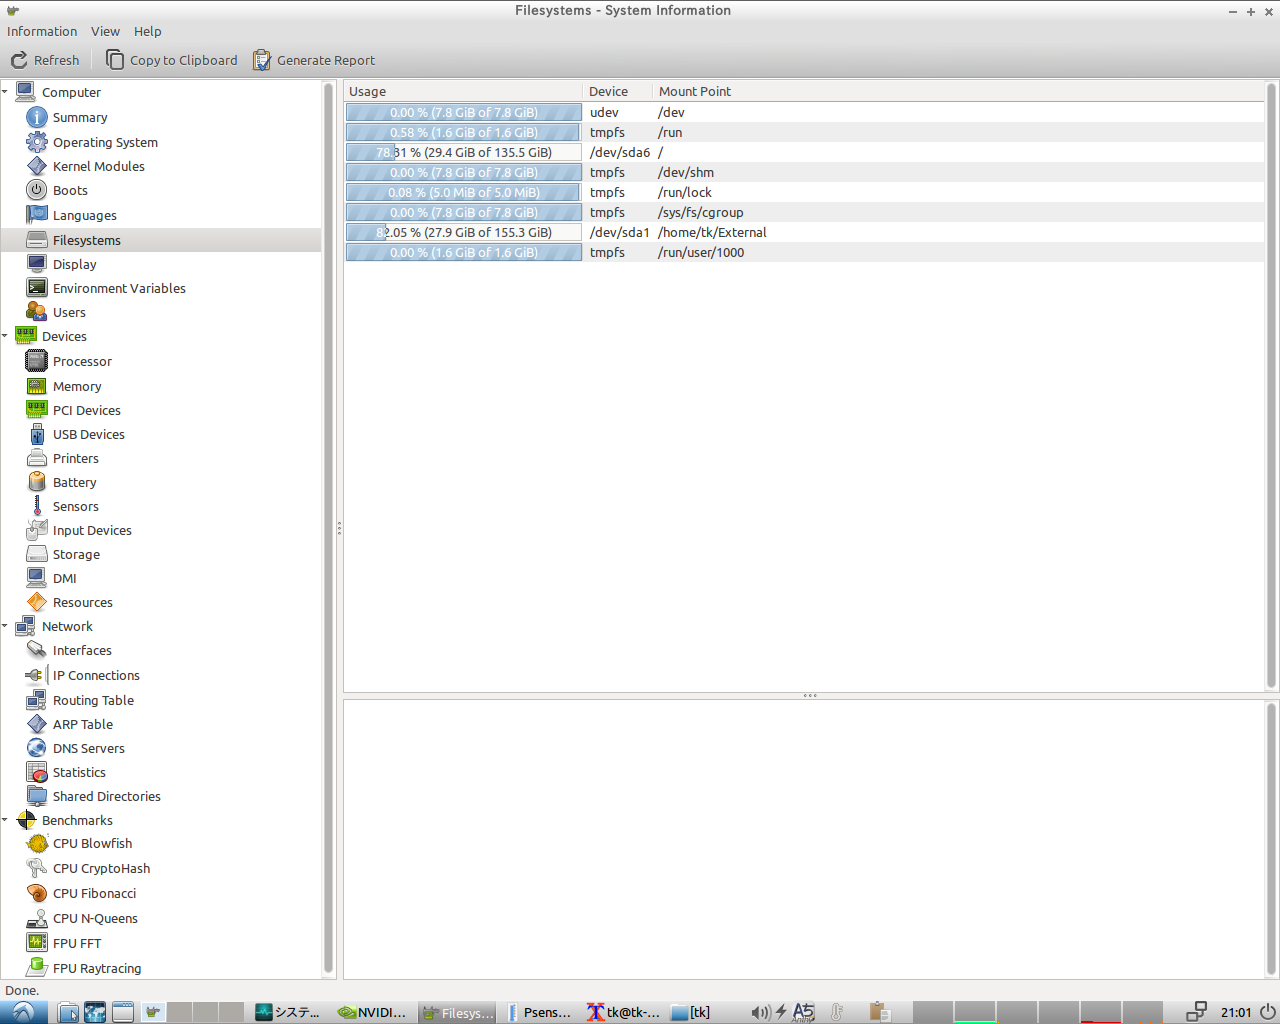The width and height of the screenshot is (1280, 1024).
Task: Click the volume speaker icon in taskbar
Action: coord(760,1012)
